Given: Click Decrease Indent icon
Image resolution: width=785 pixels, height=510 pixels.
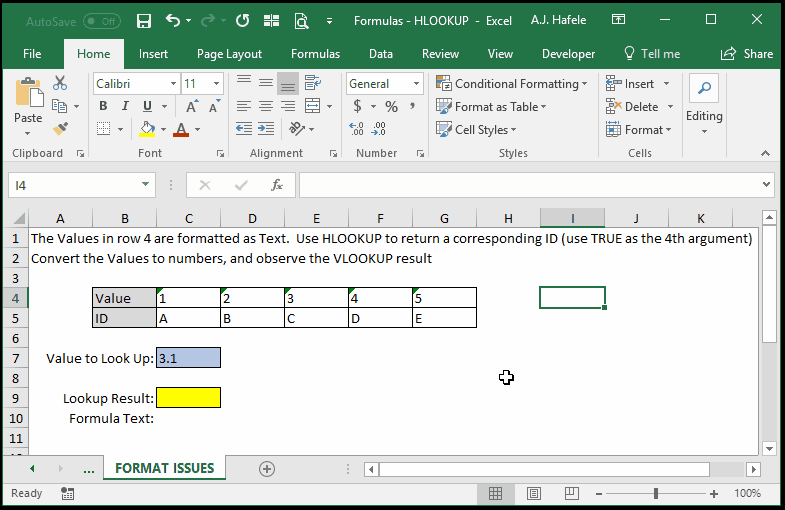Looking at the screenshot, I should coord(244,129).
